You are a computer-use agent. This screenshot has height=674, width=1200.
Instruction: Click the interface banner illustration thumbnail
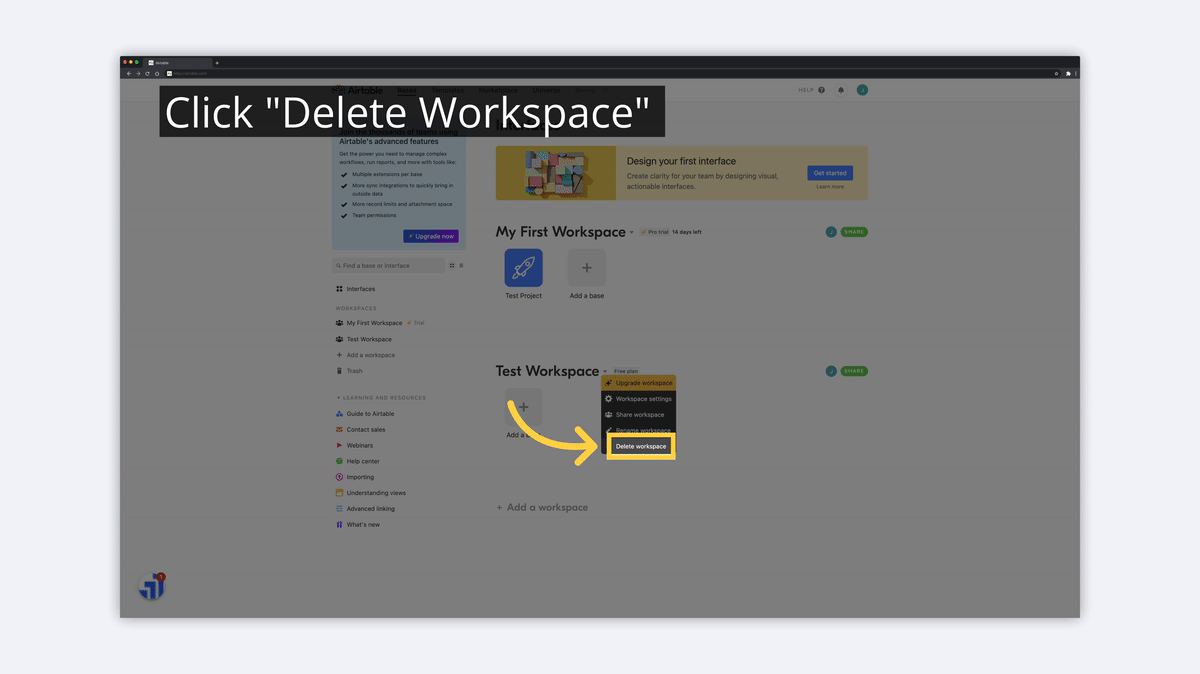coord(556,173)
